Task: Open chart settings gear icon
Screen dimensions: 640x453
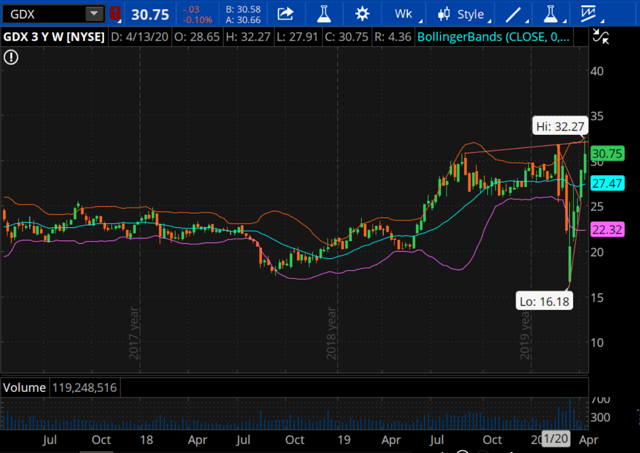Action: click(362, 14)
